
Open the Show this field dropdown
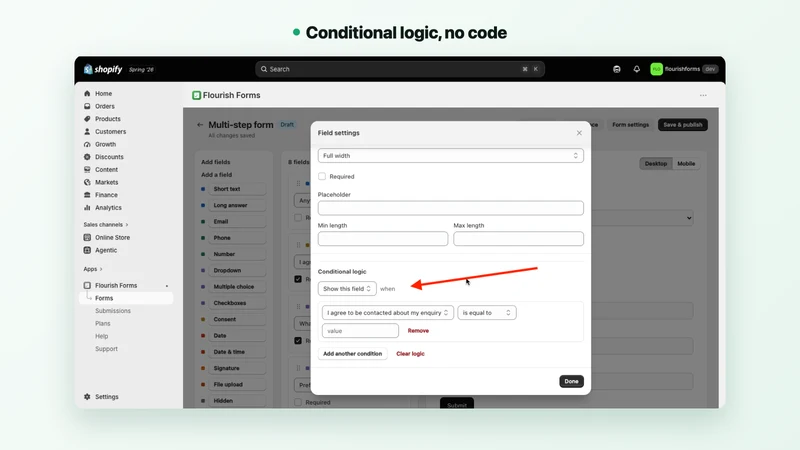click(x=347, y=289)
